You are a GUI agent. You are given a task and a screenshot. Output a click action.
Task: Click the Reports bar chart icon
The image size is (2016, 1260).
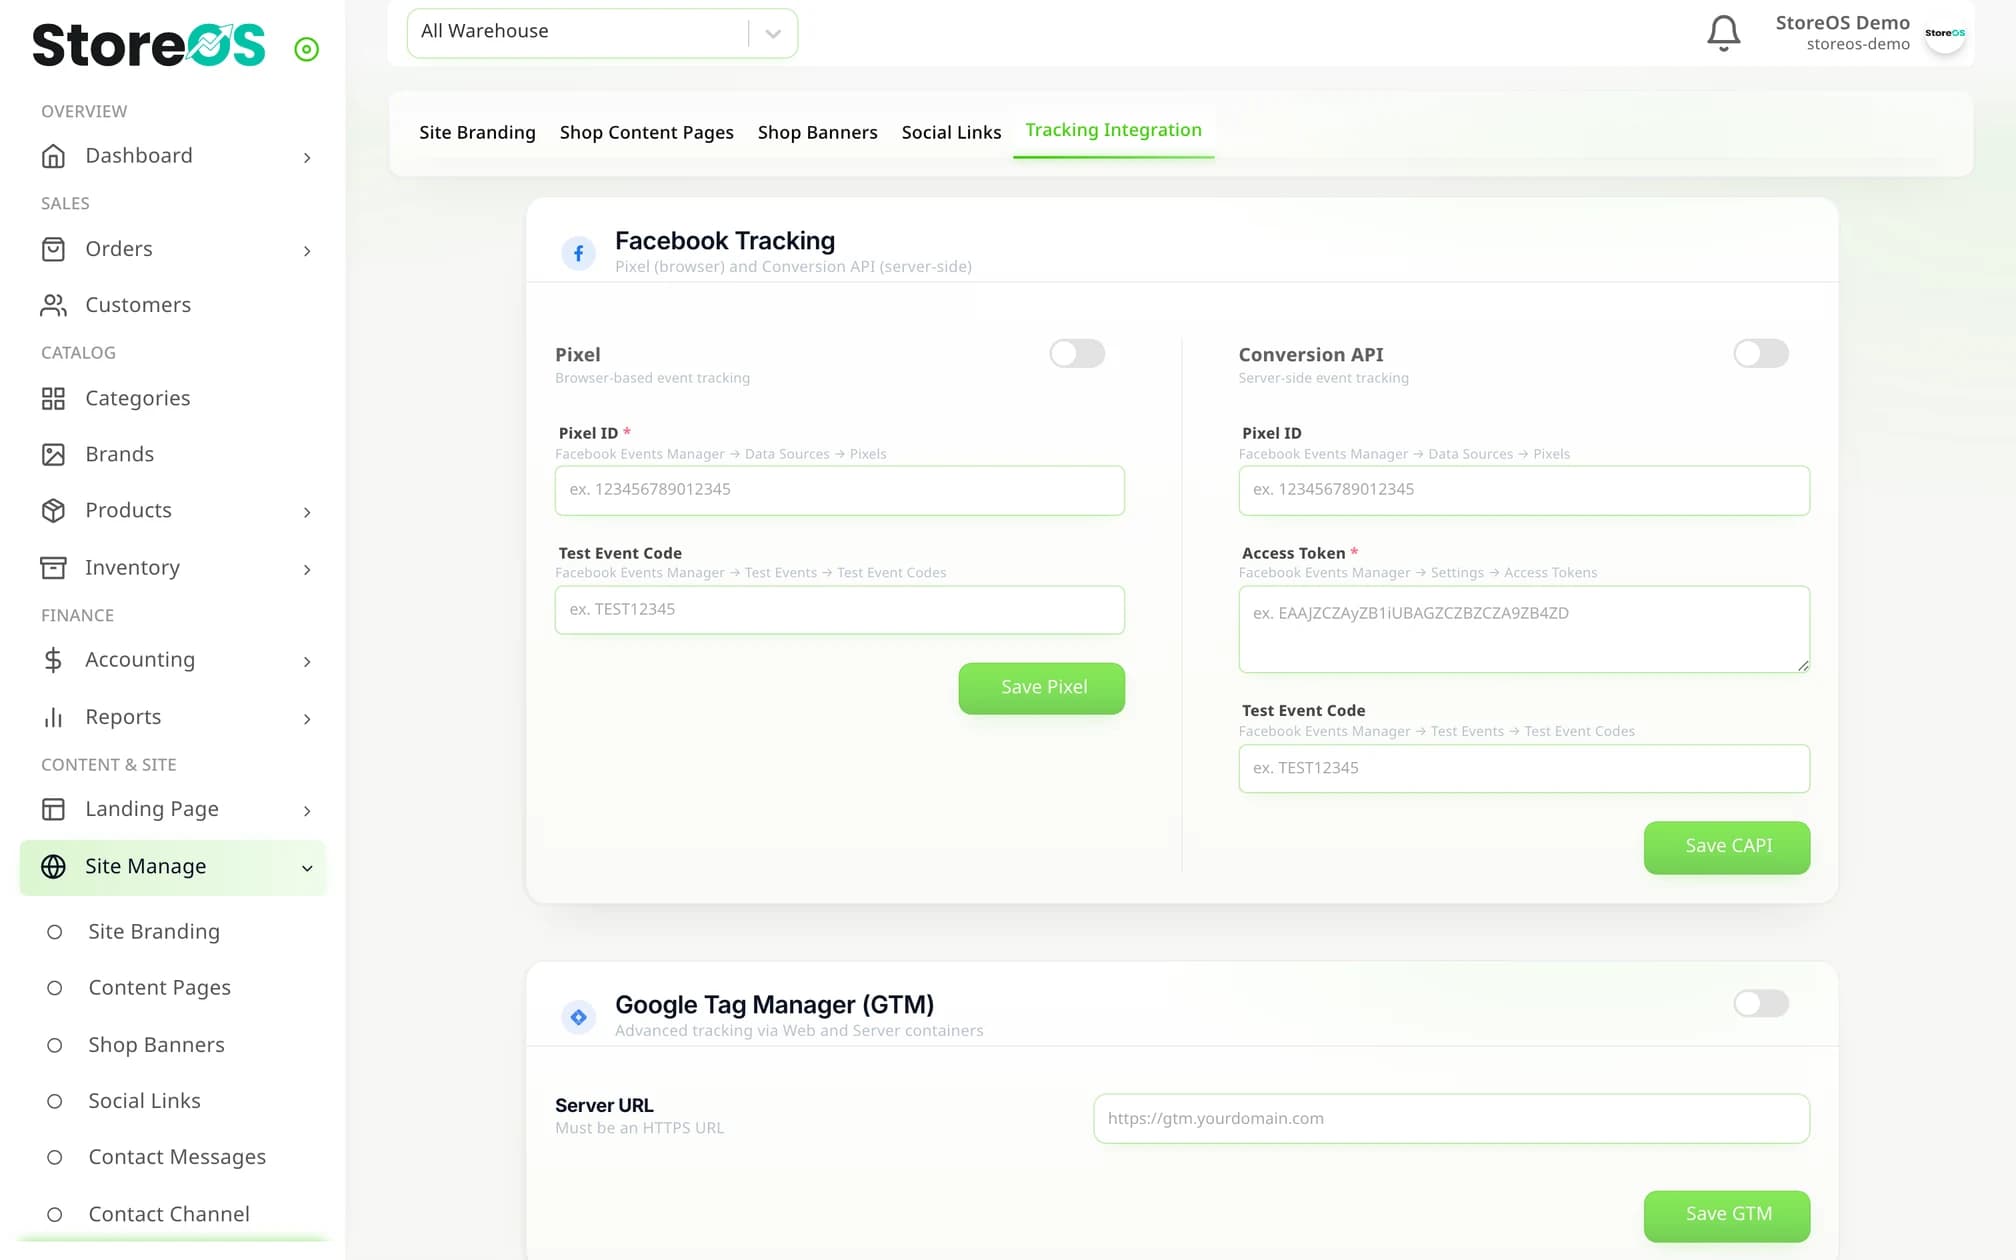click(53, 717)
